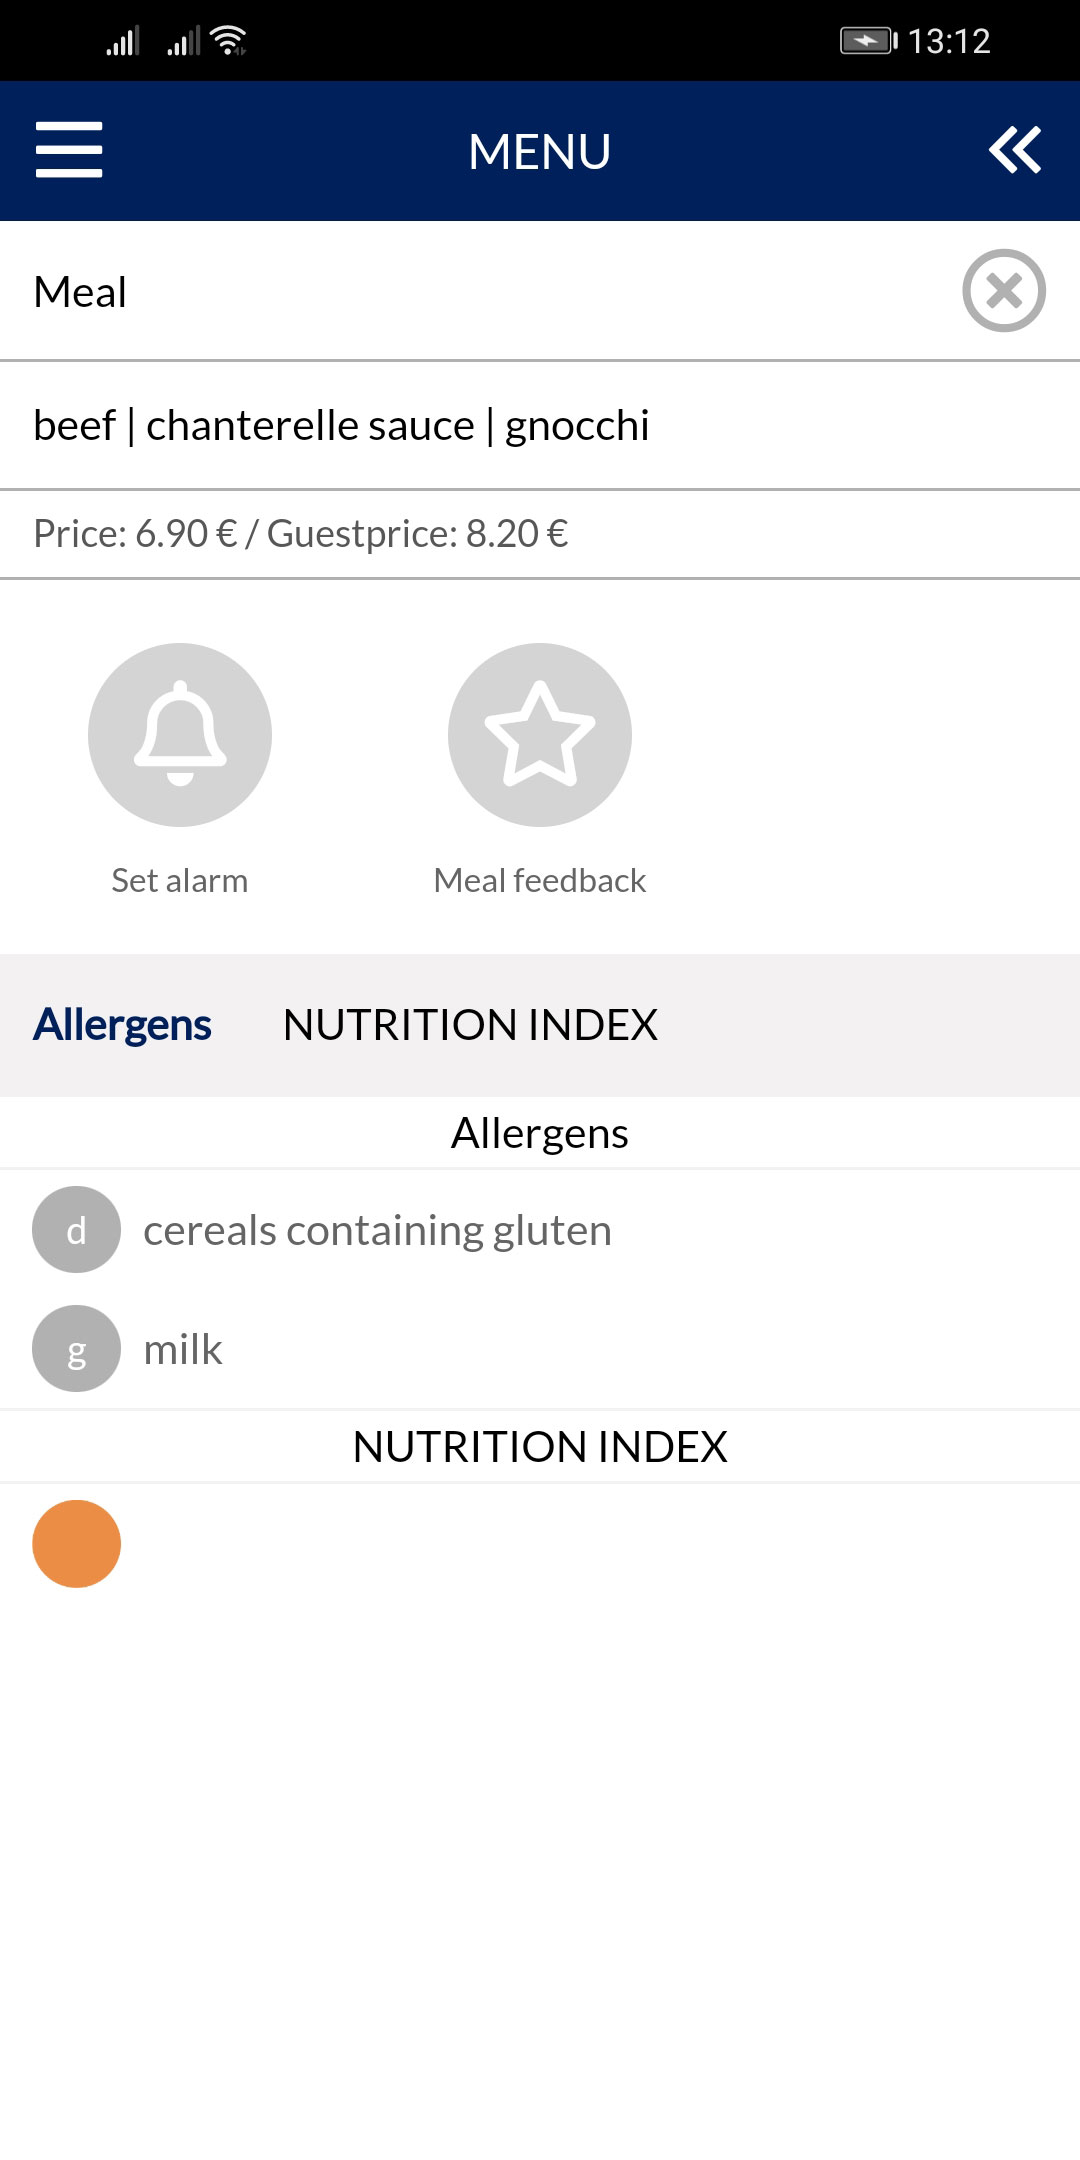
Task: Close the Meal detail view
Action: (x=1004, y=290)
